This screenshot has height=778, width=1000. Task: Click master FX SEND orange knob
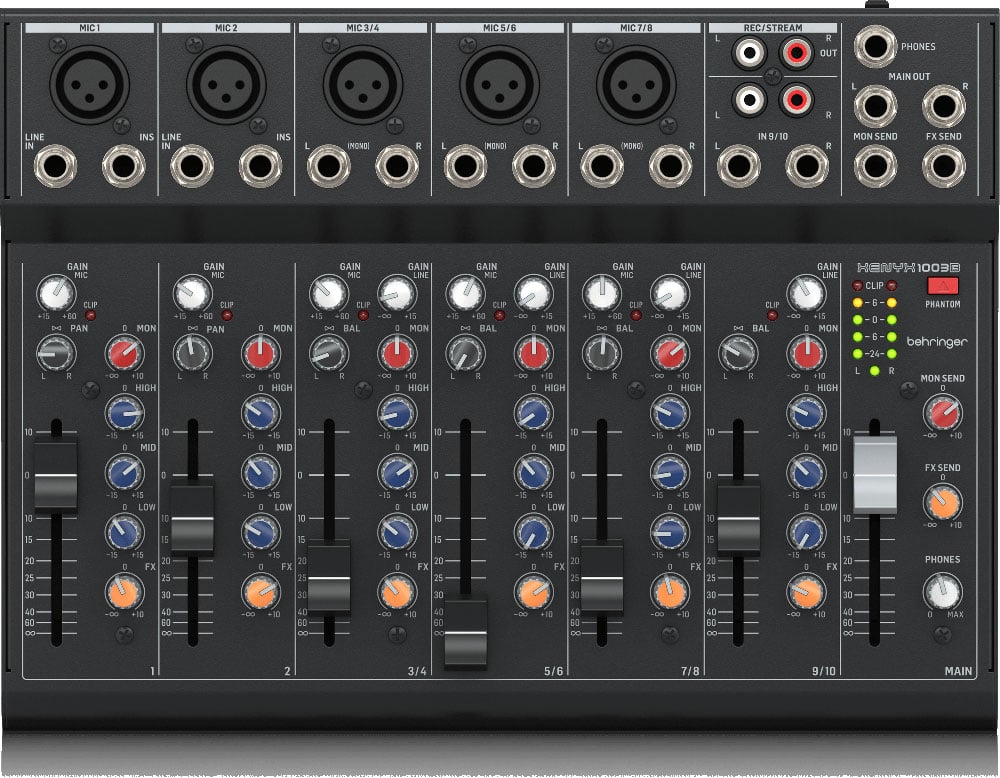pyautogui.click(x=943, y=502)
